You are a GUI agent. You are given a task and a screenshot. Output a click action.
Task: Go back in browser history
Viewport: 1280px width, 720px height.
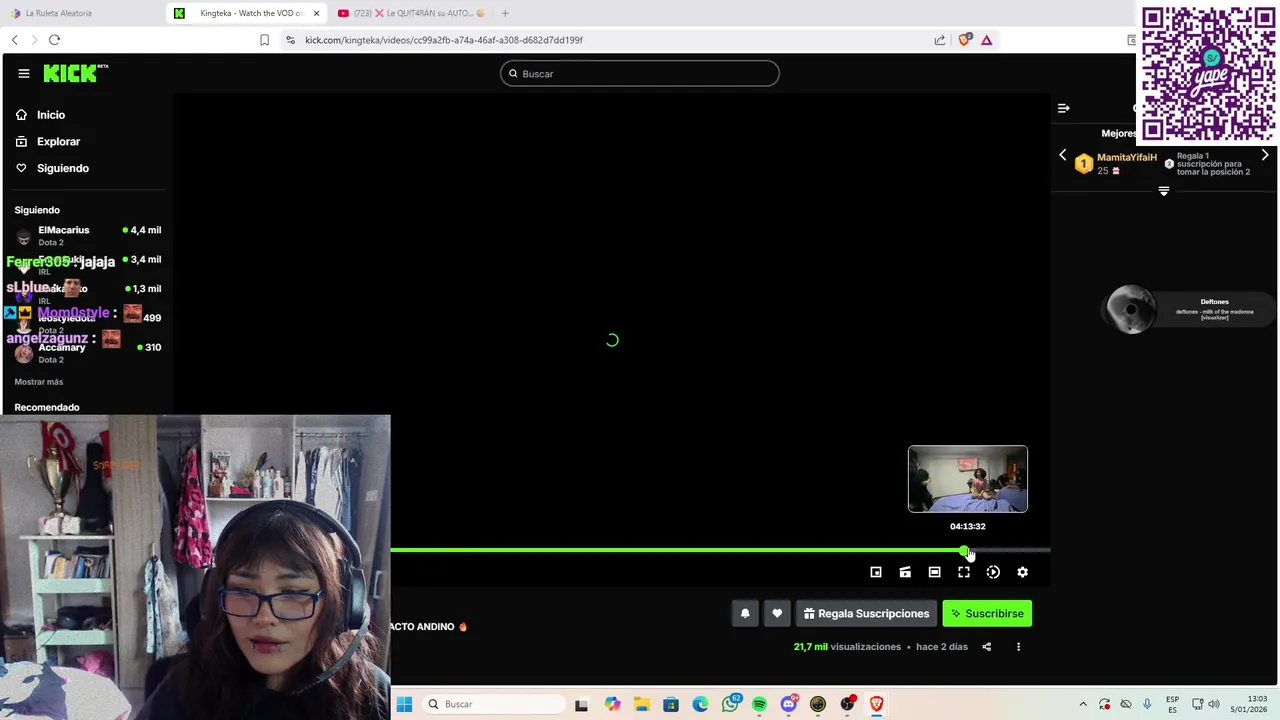point(14,40)
